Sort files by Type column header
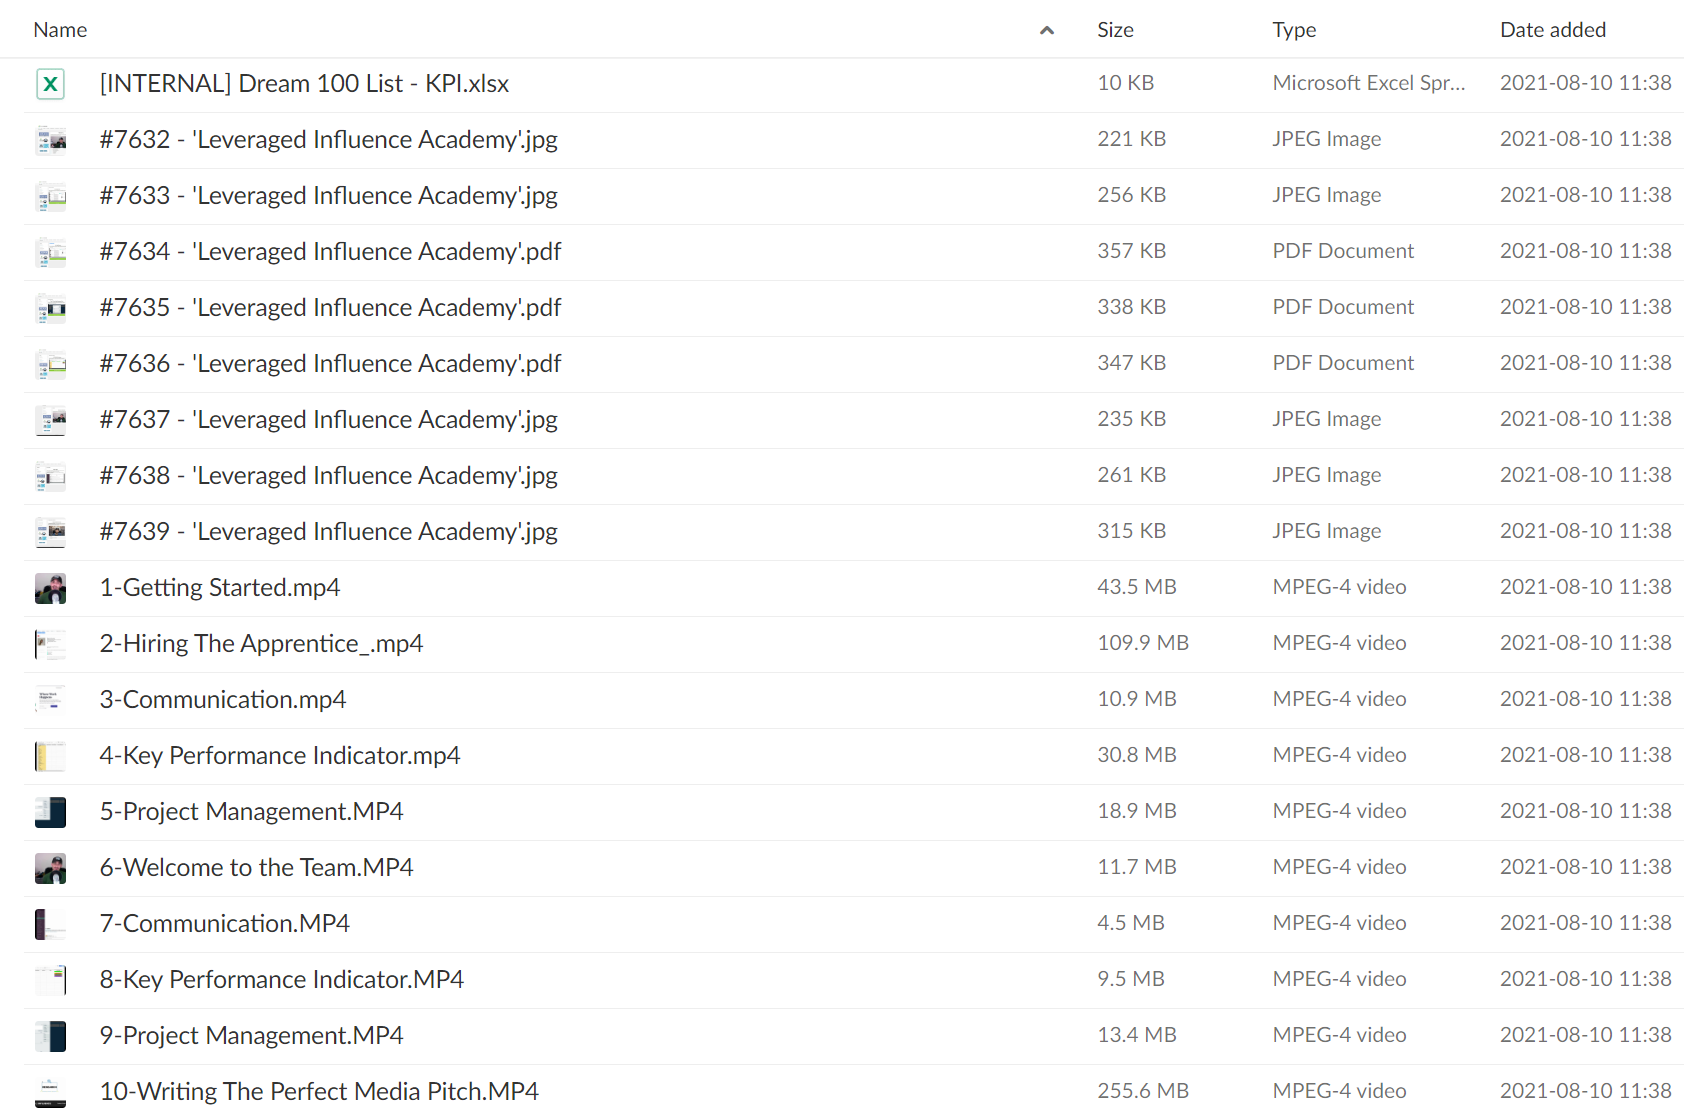 [x=1294, y=30]
